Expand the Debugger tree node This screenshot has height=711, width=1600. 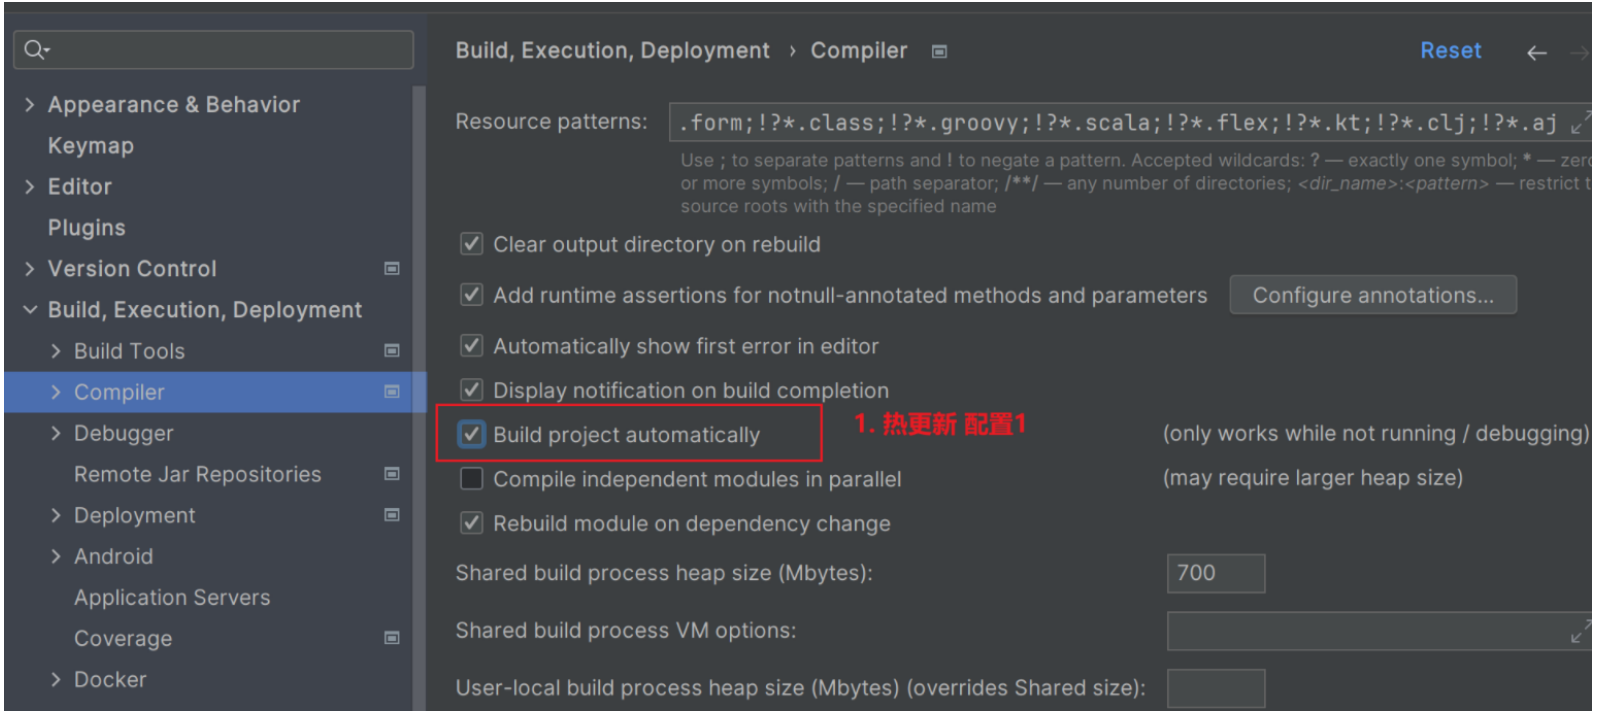(55, 433)
